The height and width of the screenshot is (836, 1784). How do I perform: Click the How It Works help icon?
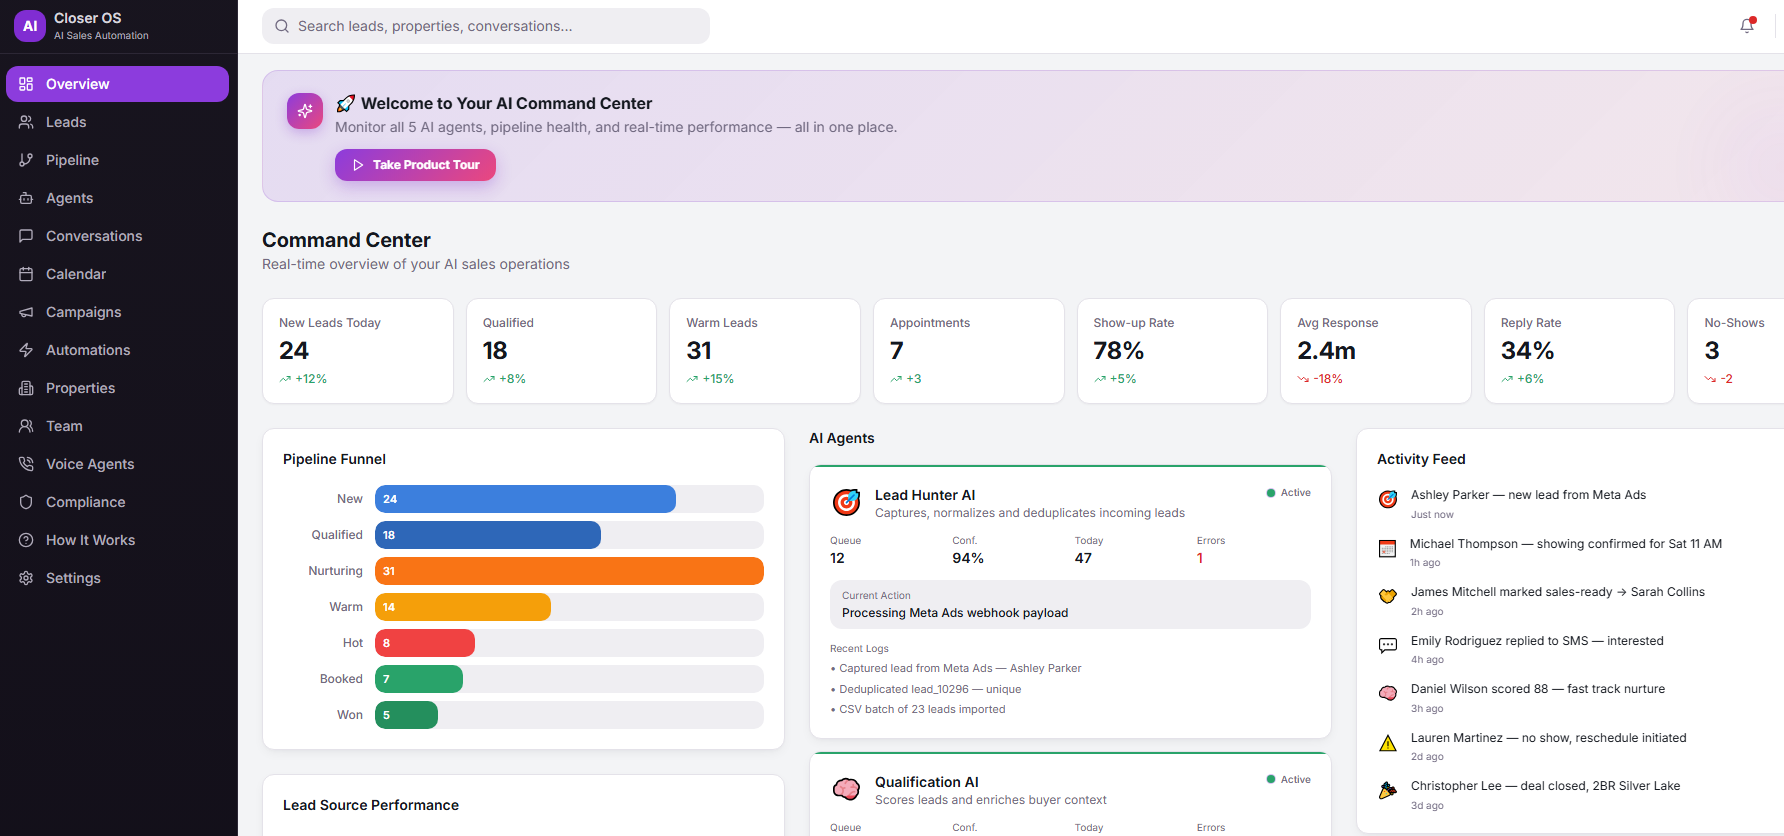coord(26,540)
